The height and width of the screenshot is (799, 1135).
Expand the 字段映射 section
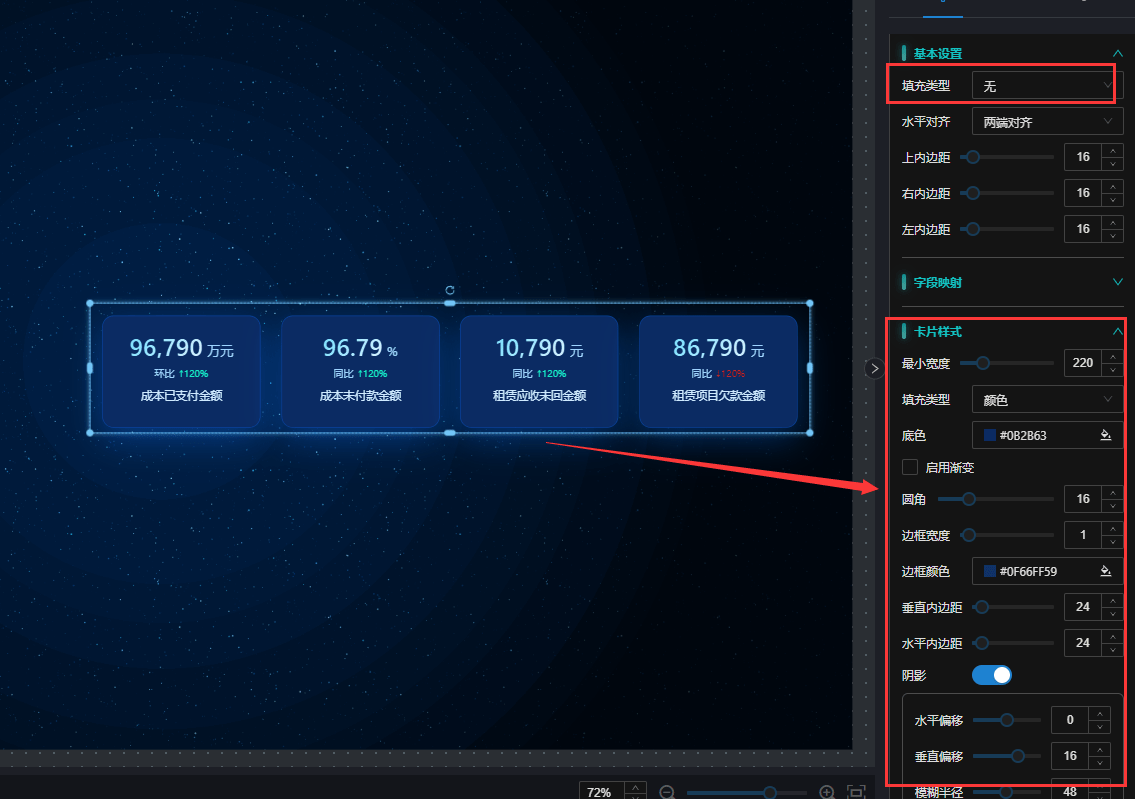click(x=1117, y=282)
